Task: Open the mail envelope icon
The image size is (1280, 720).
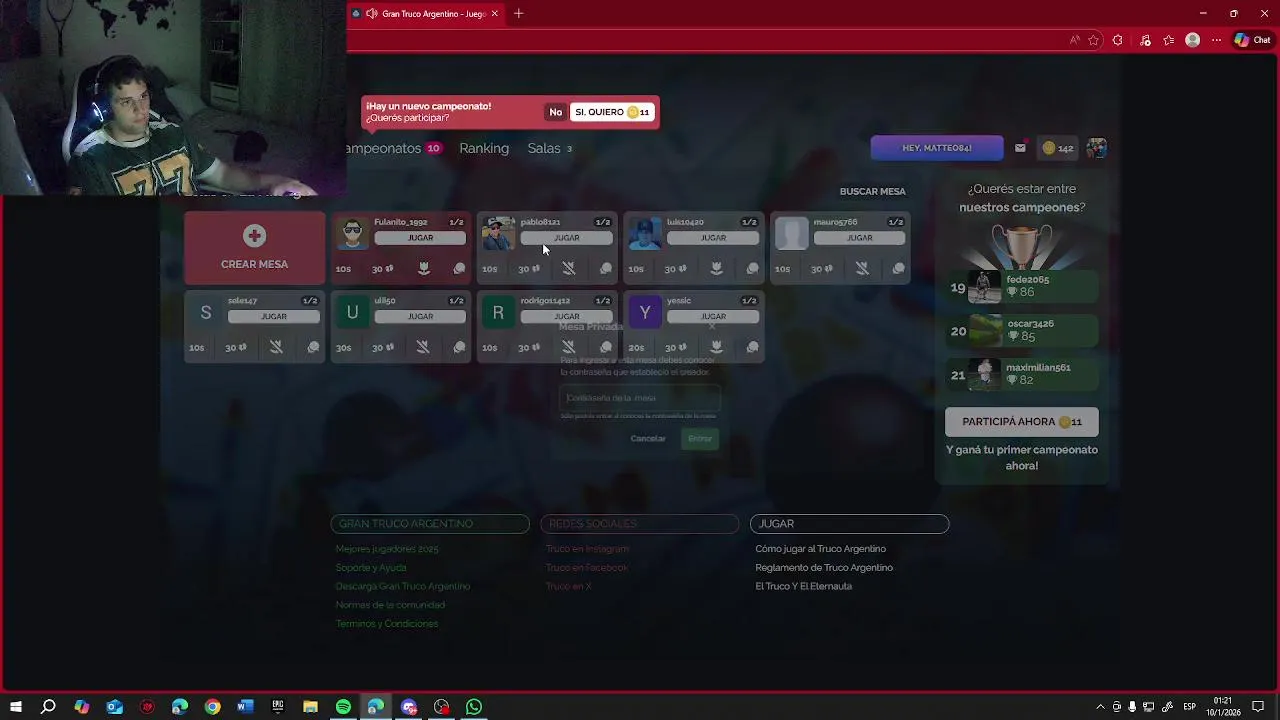Action: pos(1020,148)
